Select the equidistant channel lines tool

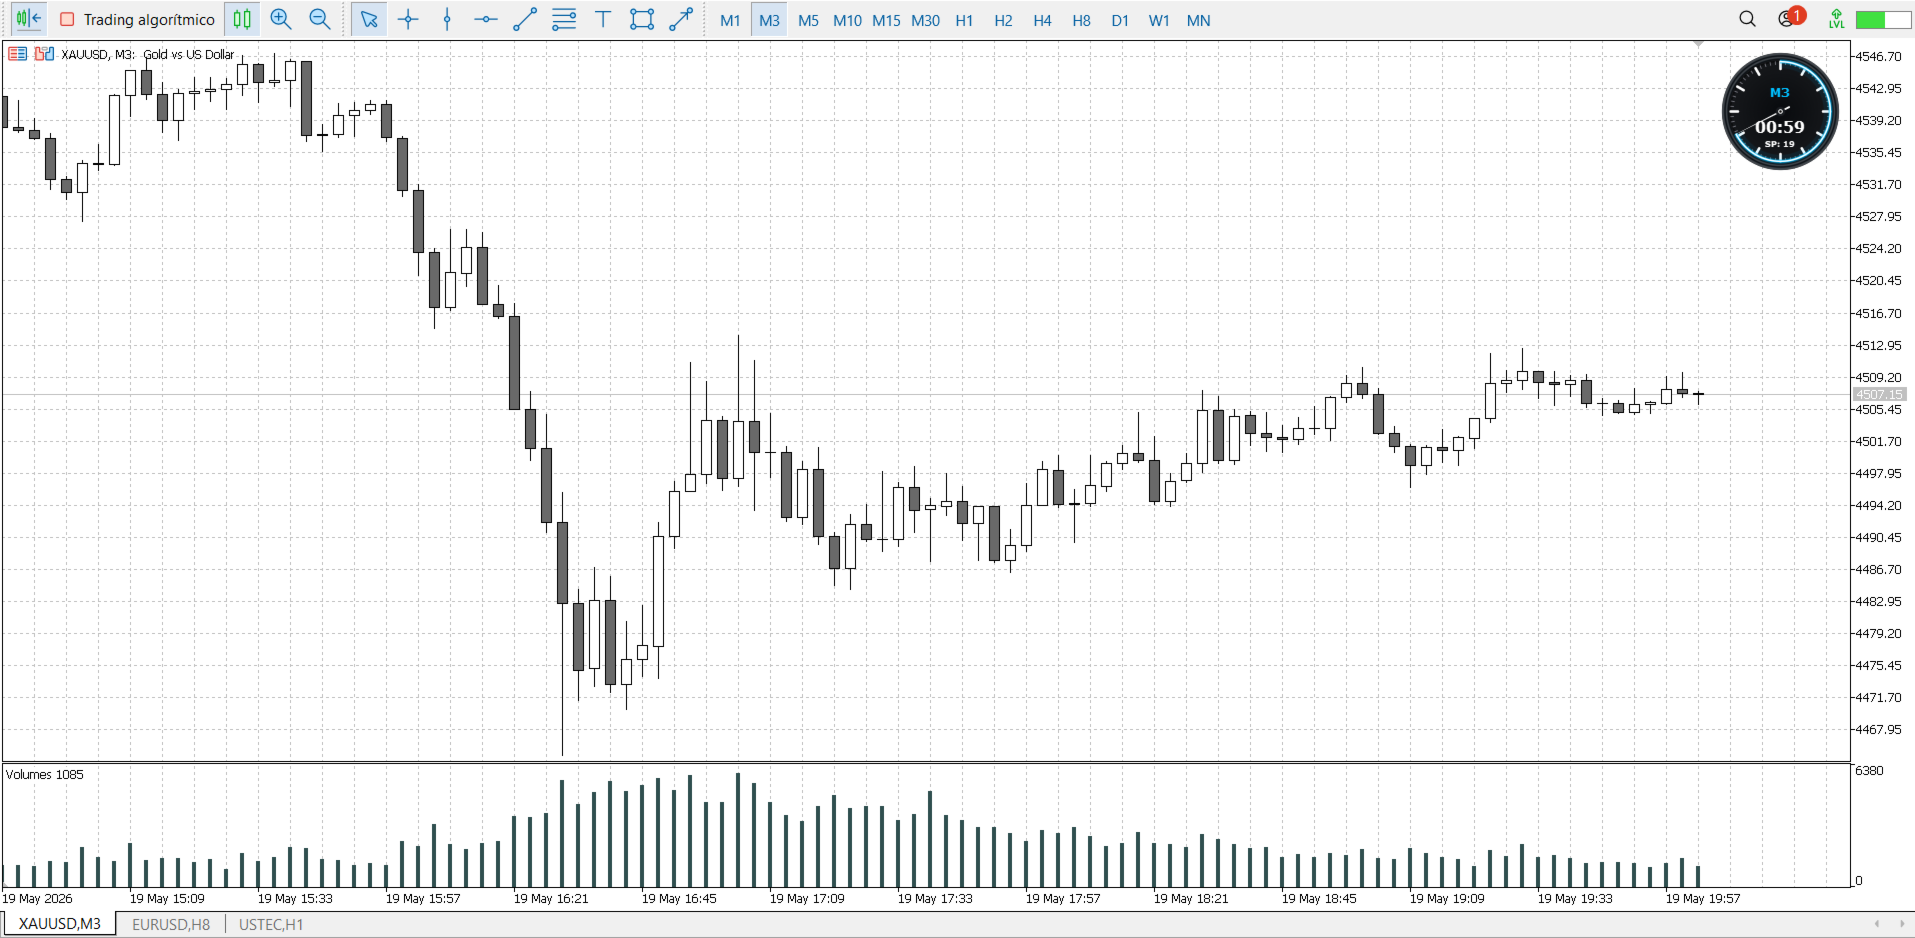pyautogui.click(x=564, y=20)
